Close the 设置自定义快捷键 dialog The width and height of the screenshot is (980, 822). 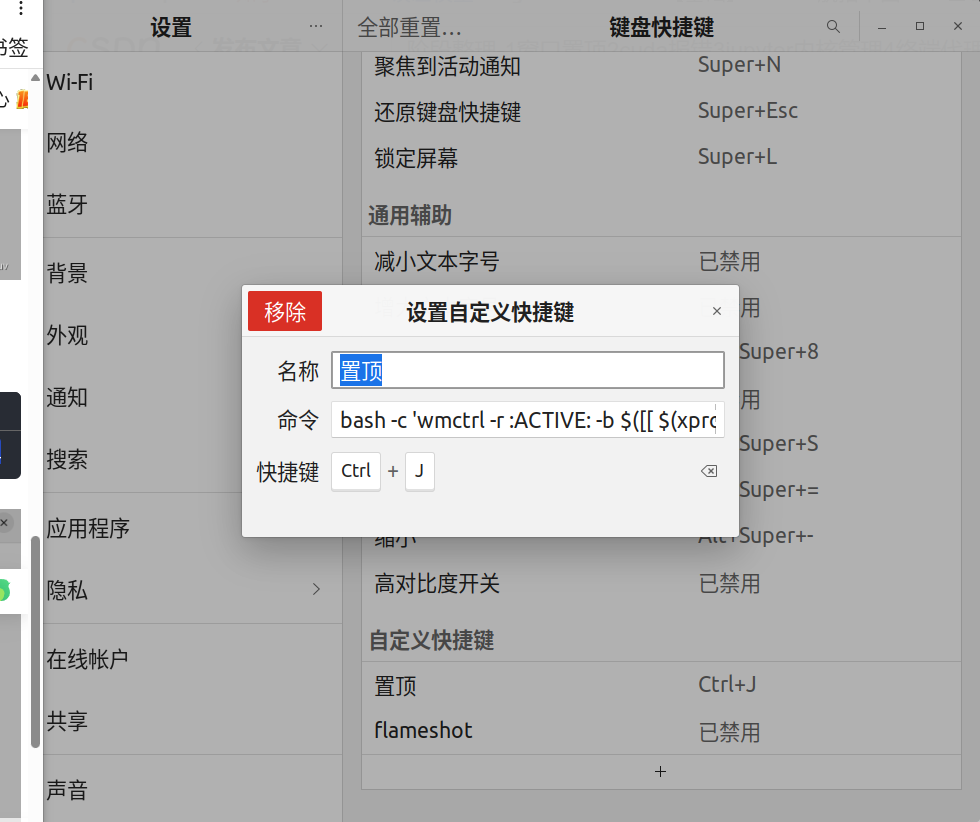pos(717,311)
